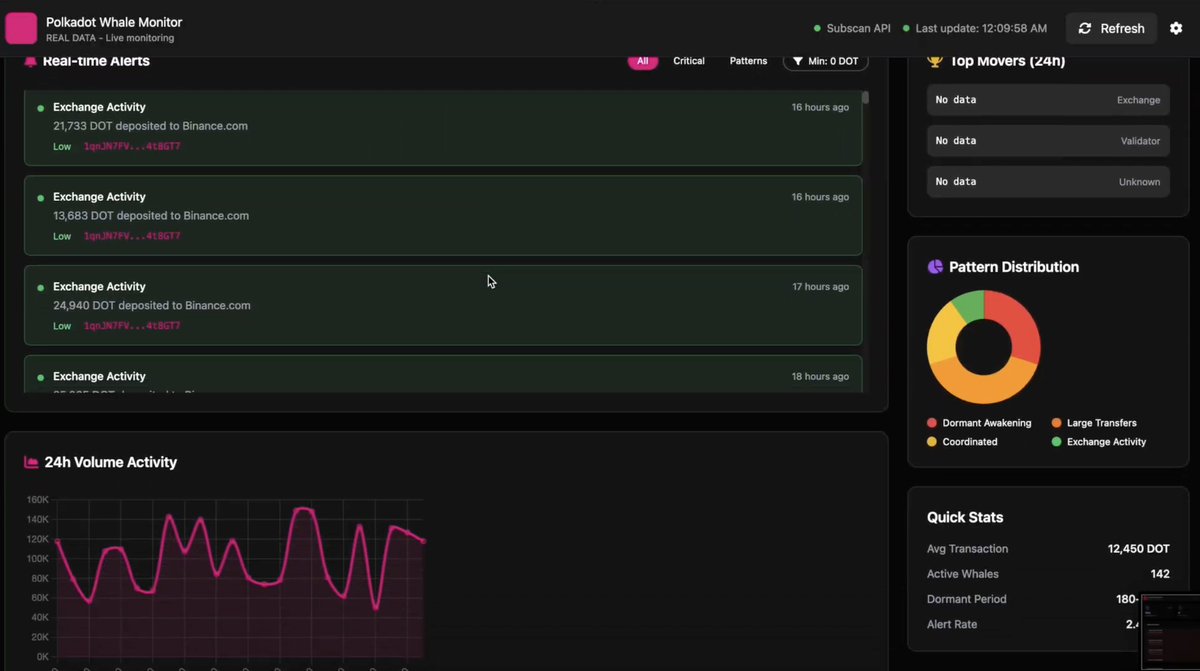
Task: Click the picture-in-picture thumbnail preview
Action: 1170,632
